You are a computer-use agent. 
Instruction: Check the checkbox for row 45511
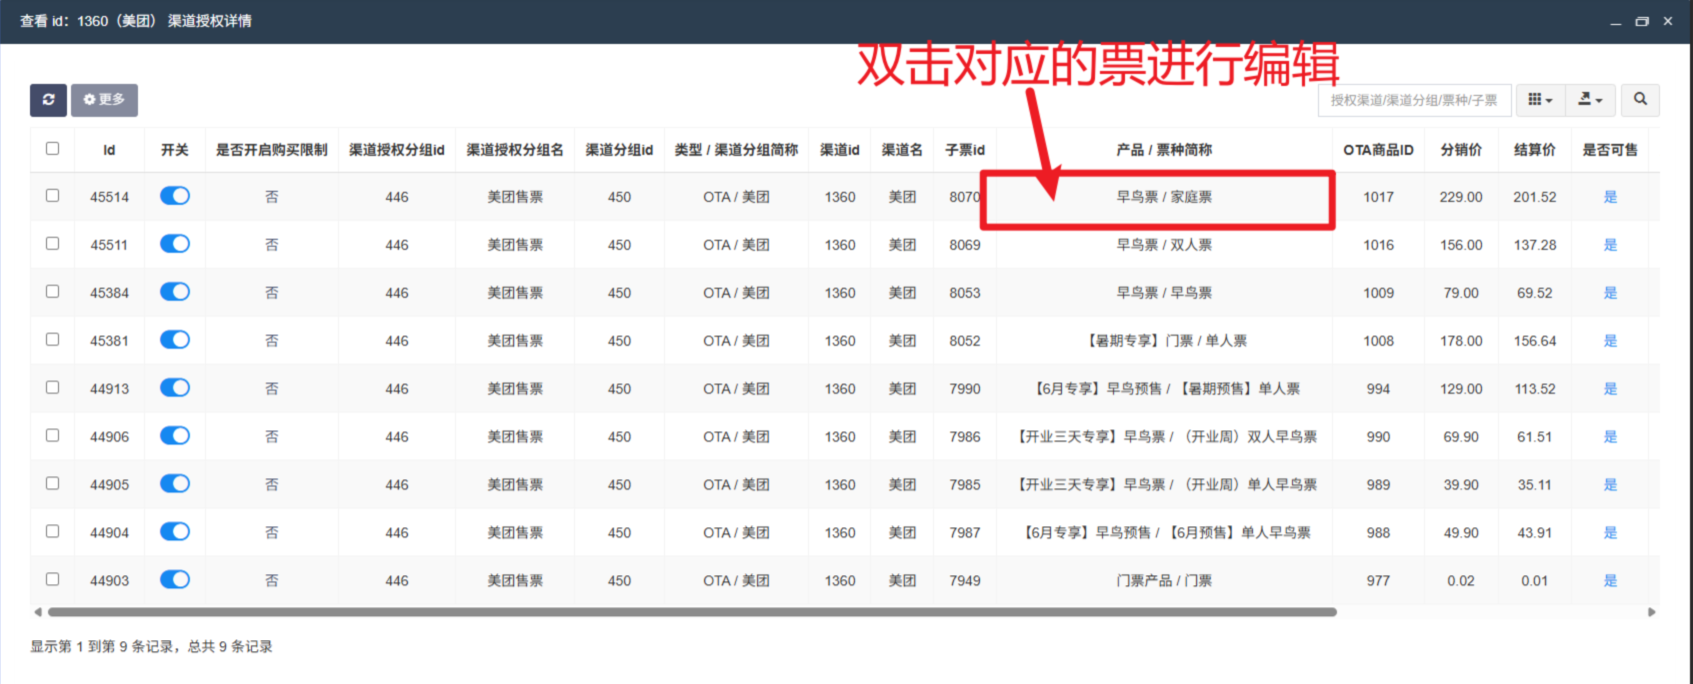52,244
